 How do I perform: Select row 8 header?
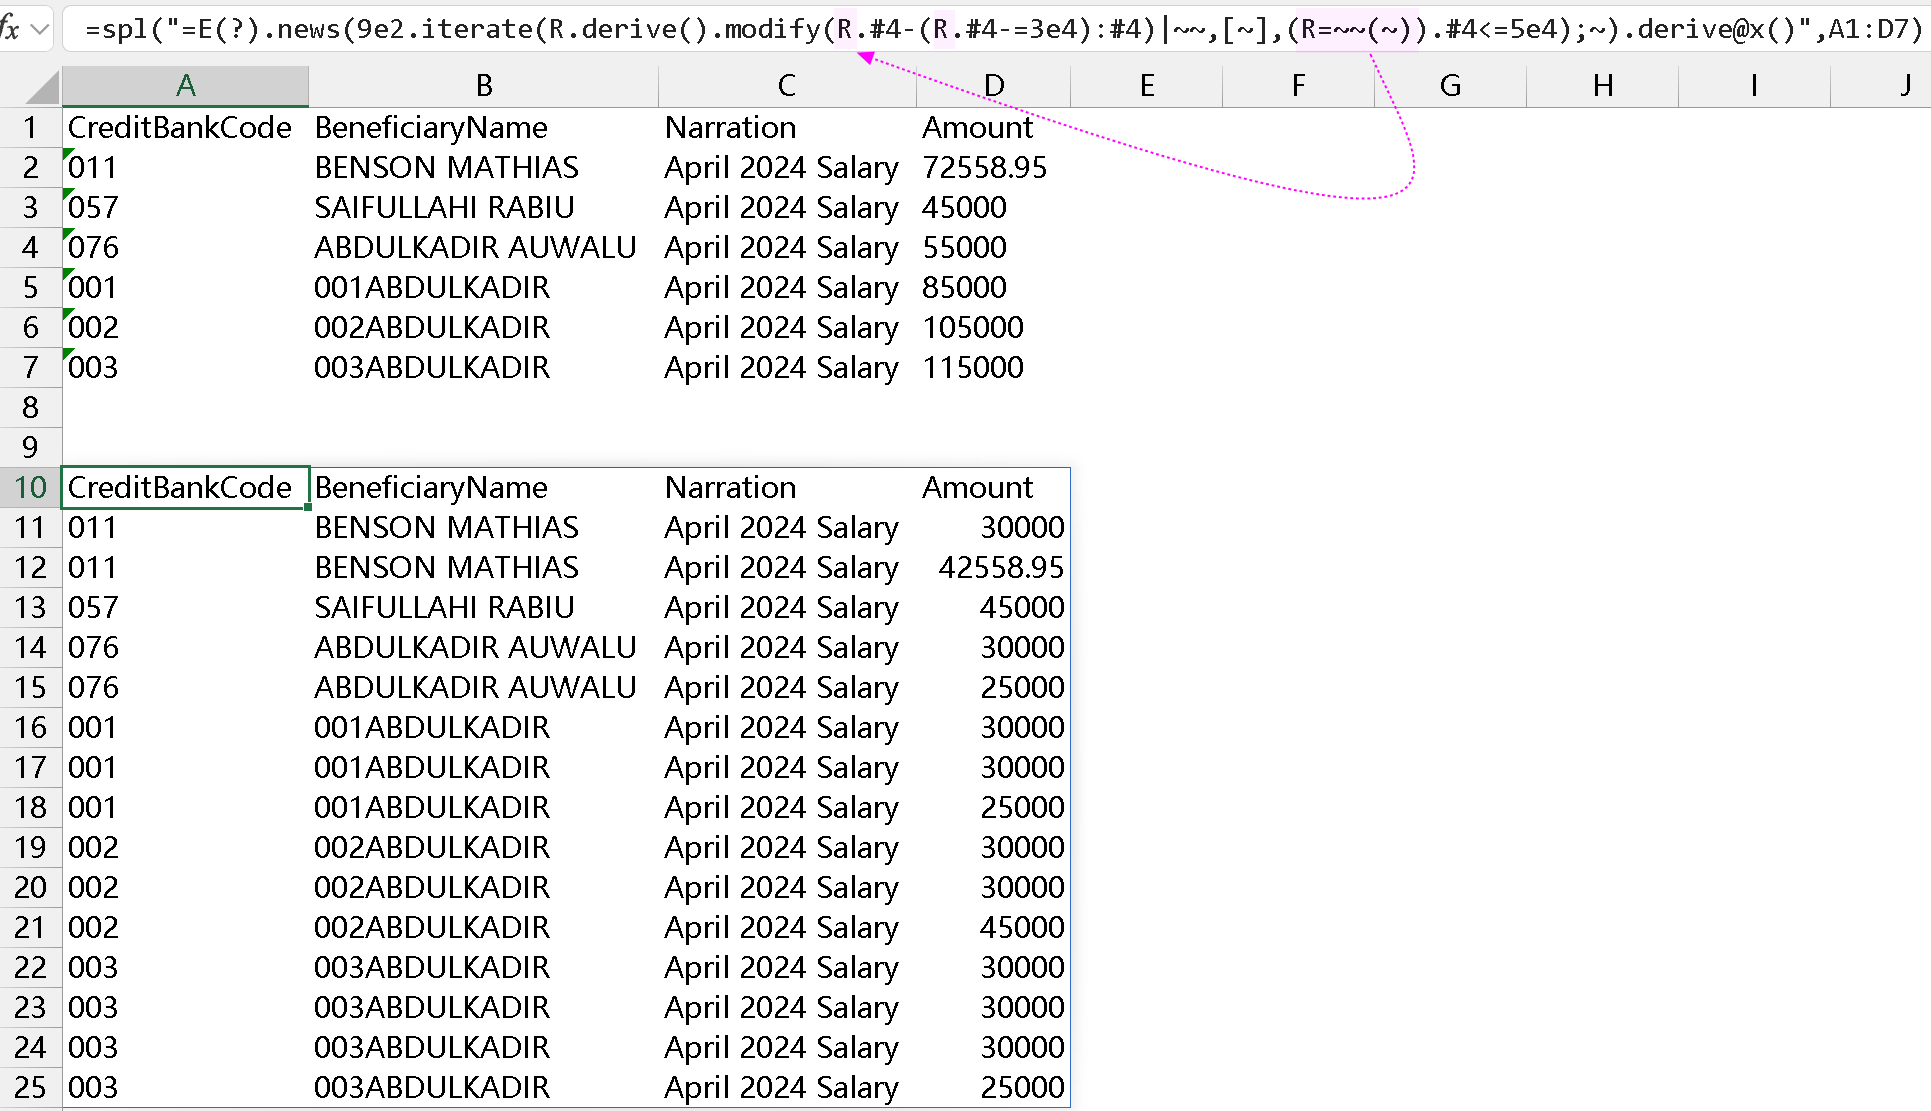[30, 407]
